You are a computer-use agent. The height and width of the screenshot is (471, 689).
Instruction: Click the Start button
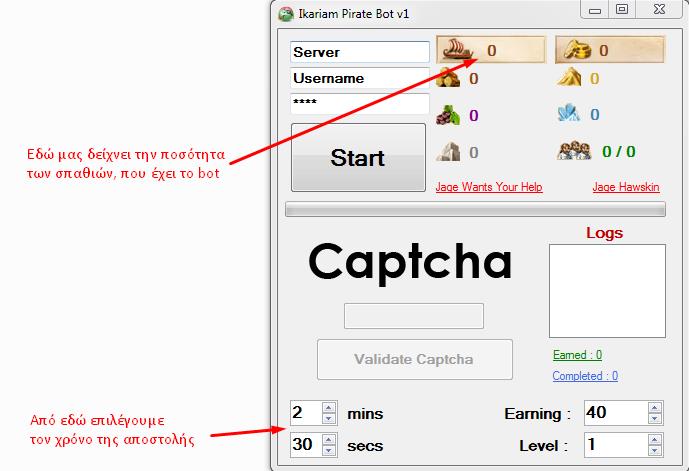(359, 157)
